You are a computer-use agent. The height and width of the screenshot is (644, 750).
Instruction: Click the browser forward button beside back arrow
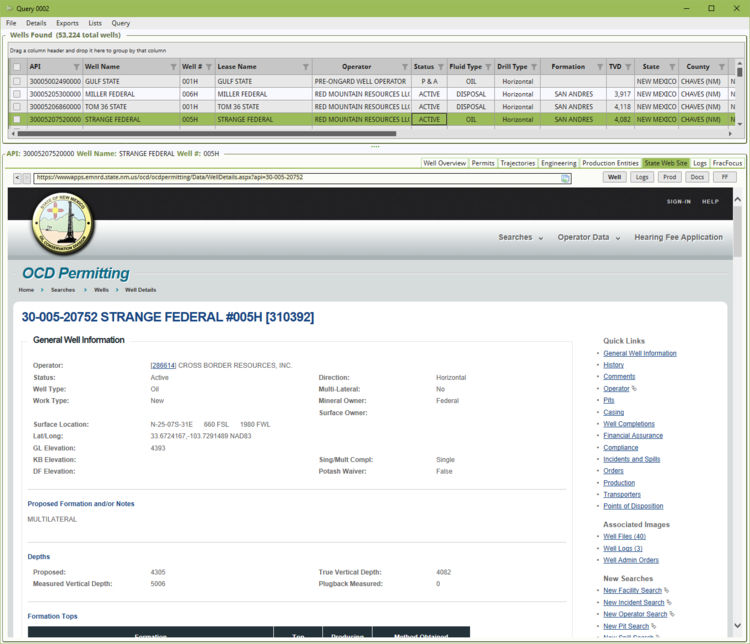click(27, 178)
